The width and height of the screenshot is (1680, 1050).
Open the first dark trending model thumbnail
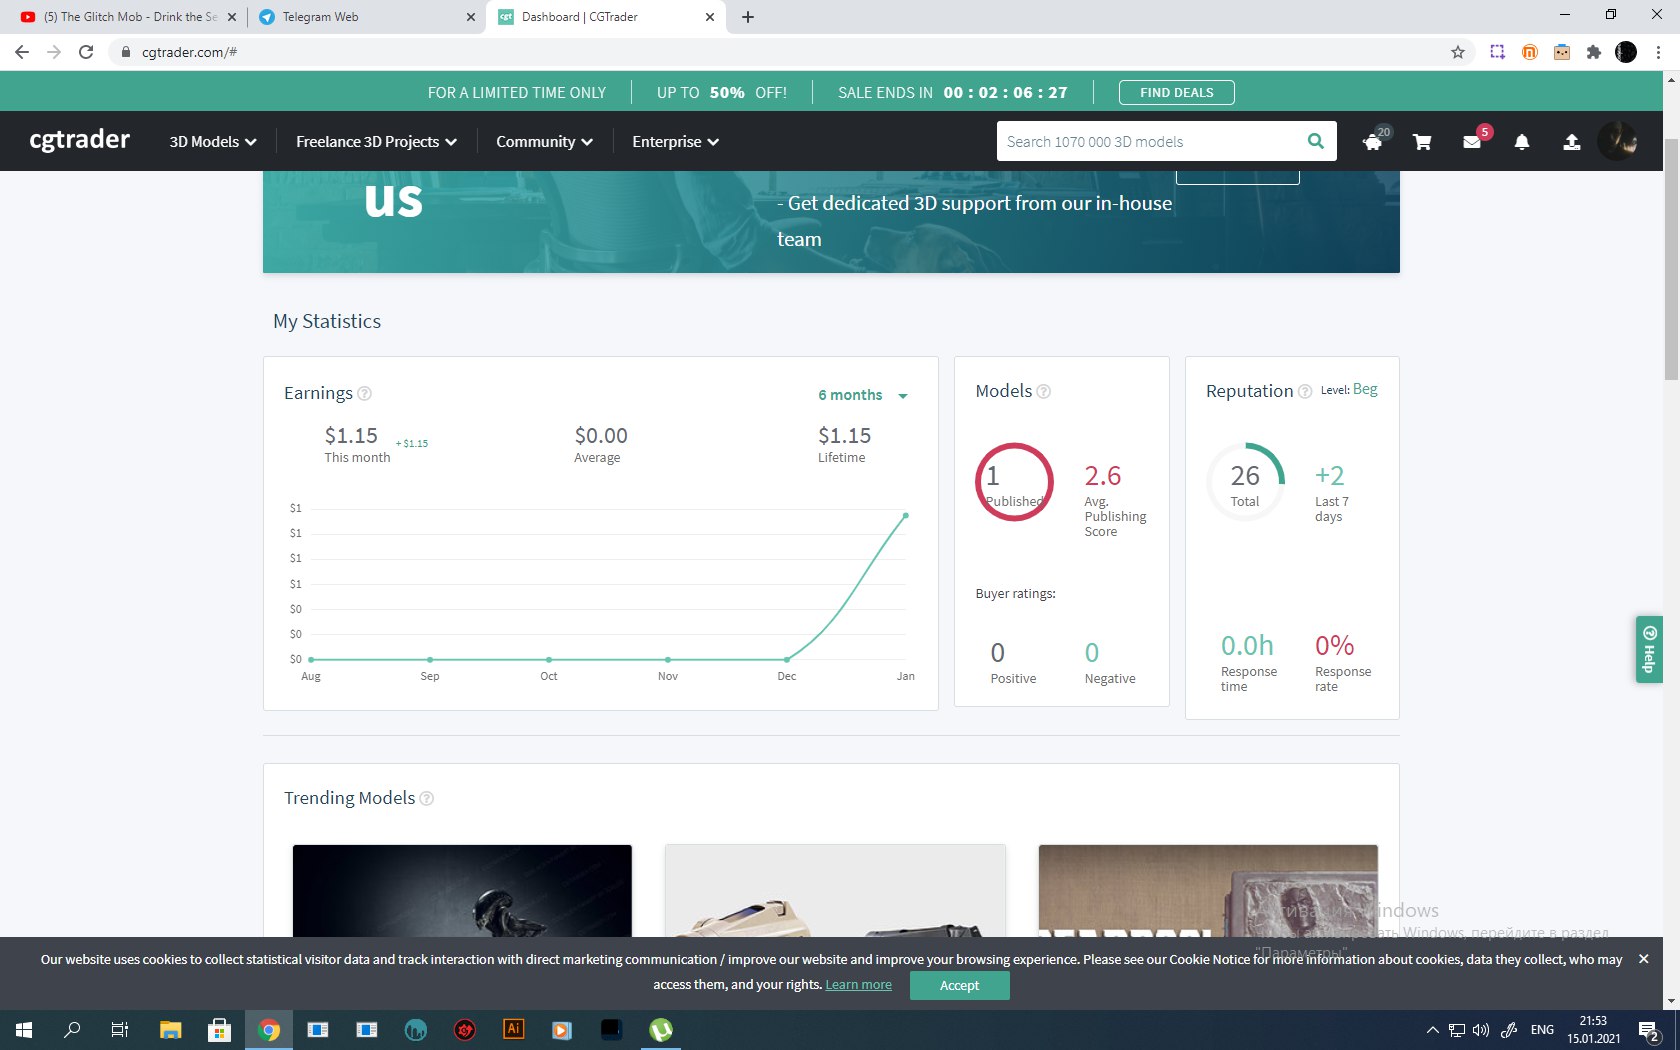(x=462, y=891)
